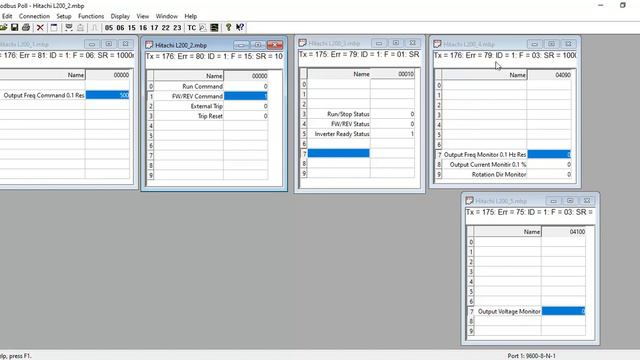Open the Setup menu
640x360 pixels.
pyautogui.click(x=64, y=16)
